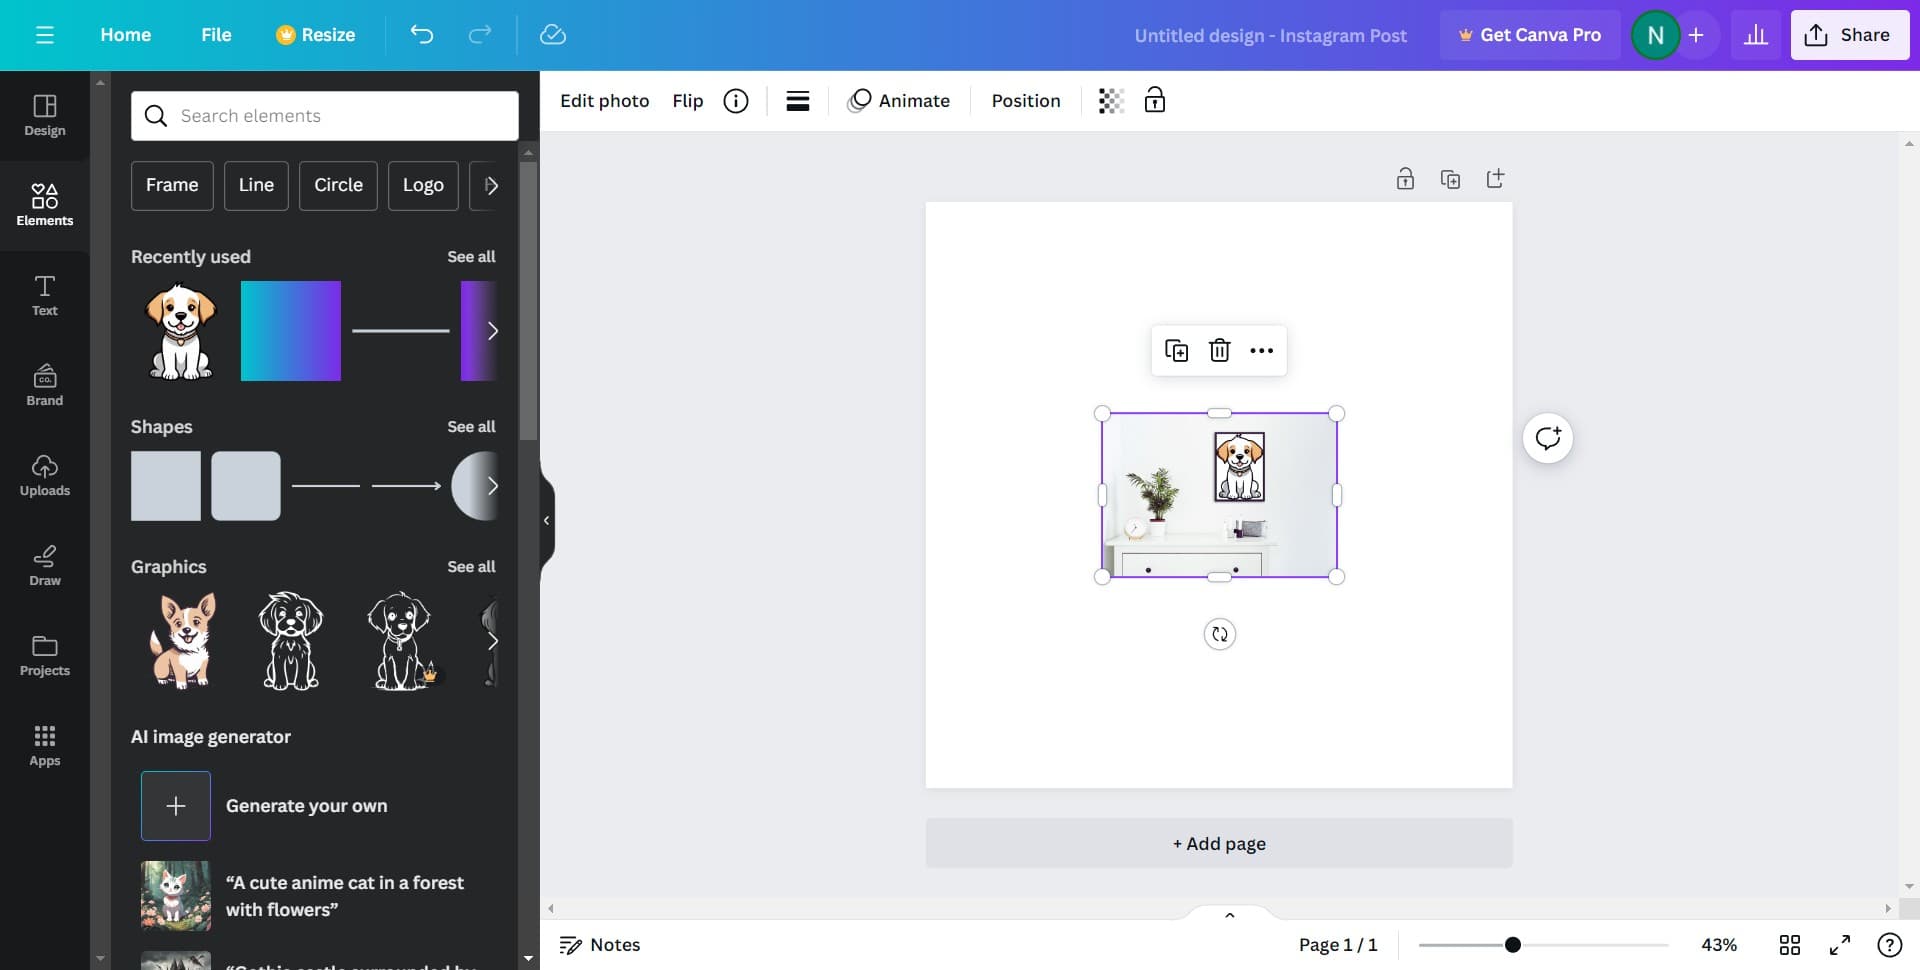Click the Undo arrow in the top bar
The width and height of the screenshot is (1920, 970).
tap(422, 34)
